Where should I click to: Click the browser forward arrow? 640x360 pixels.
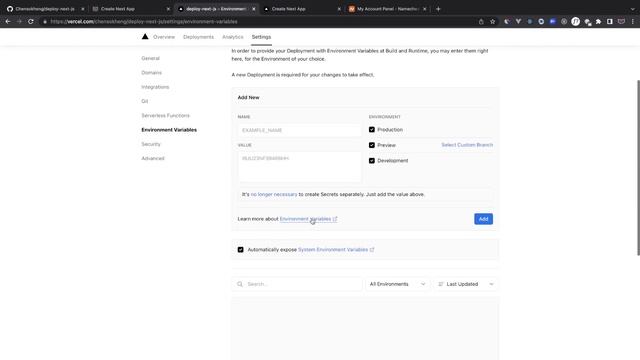point(19,21)
